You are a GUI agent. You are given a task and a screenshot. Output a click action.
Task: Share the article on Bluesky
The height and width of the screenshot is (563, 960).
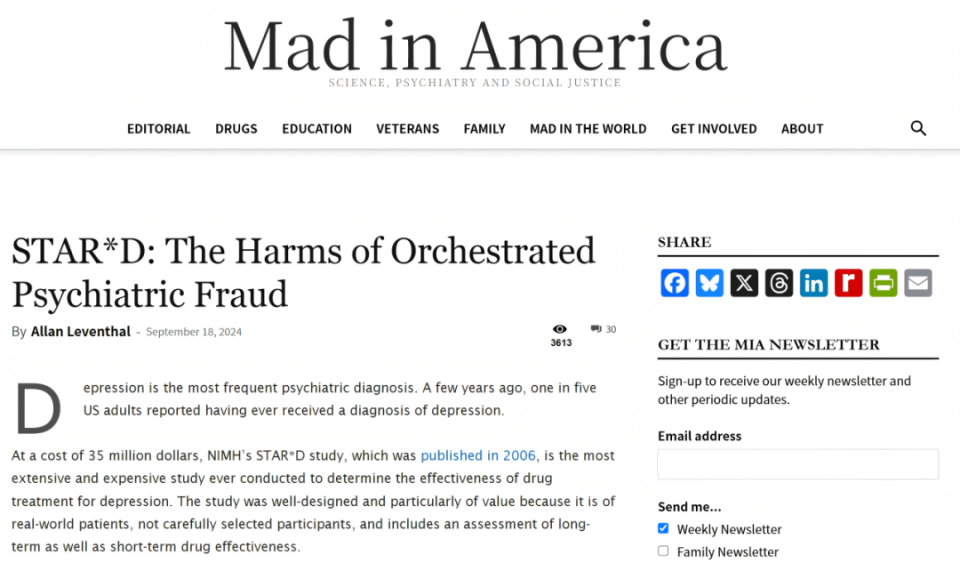(709, 283)
